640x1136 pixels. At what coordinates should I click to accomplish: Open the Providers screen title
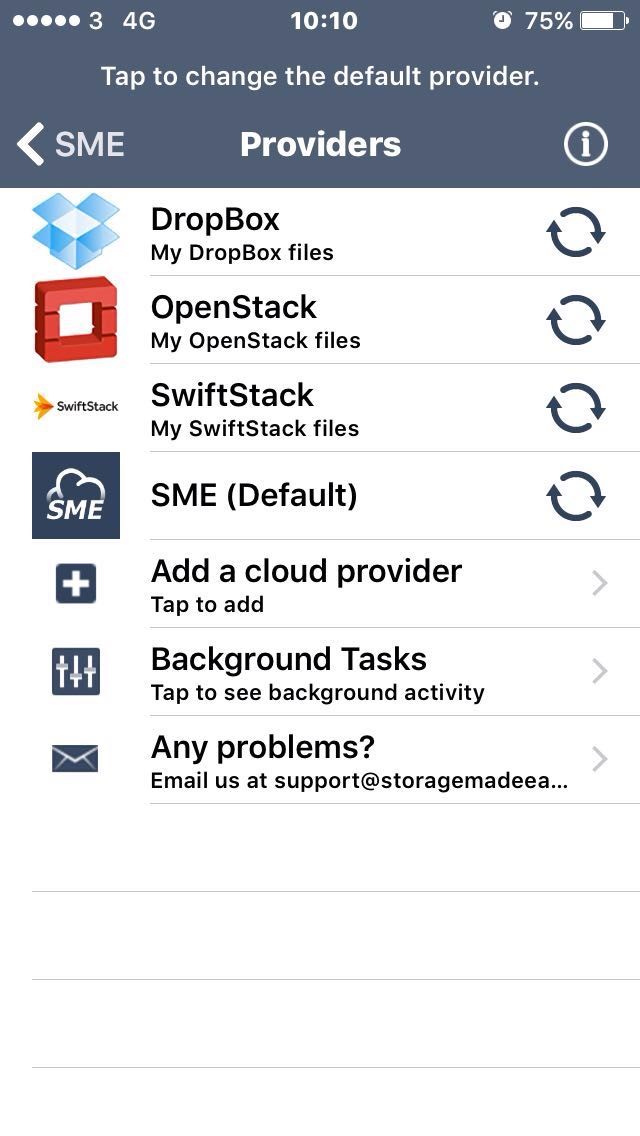click(319, 143)
